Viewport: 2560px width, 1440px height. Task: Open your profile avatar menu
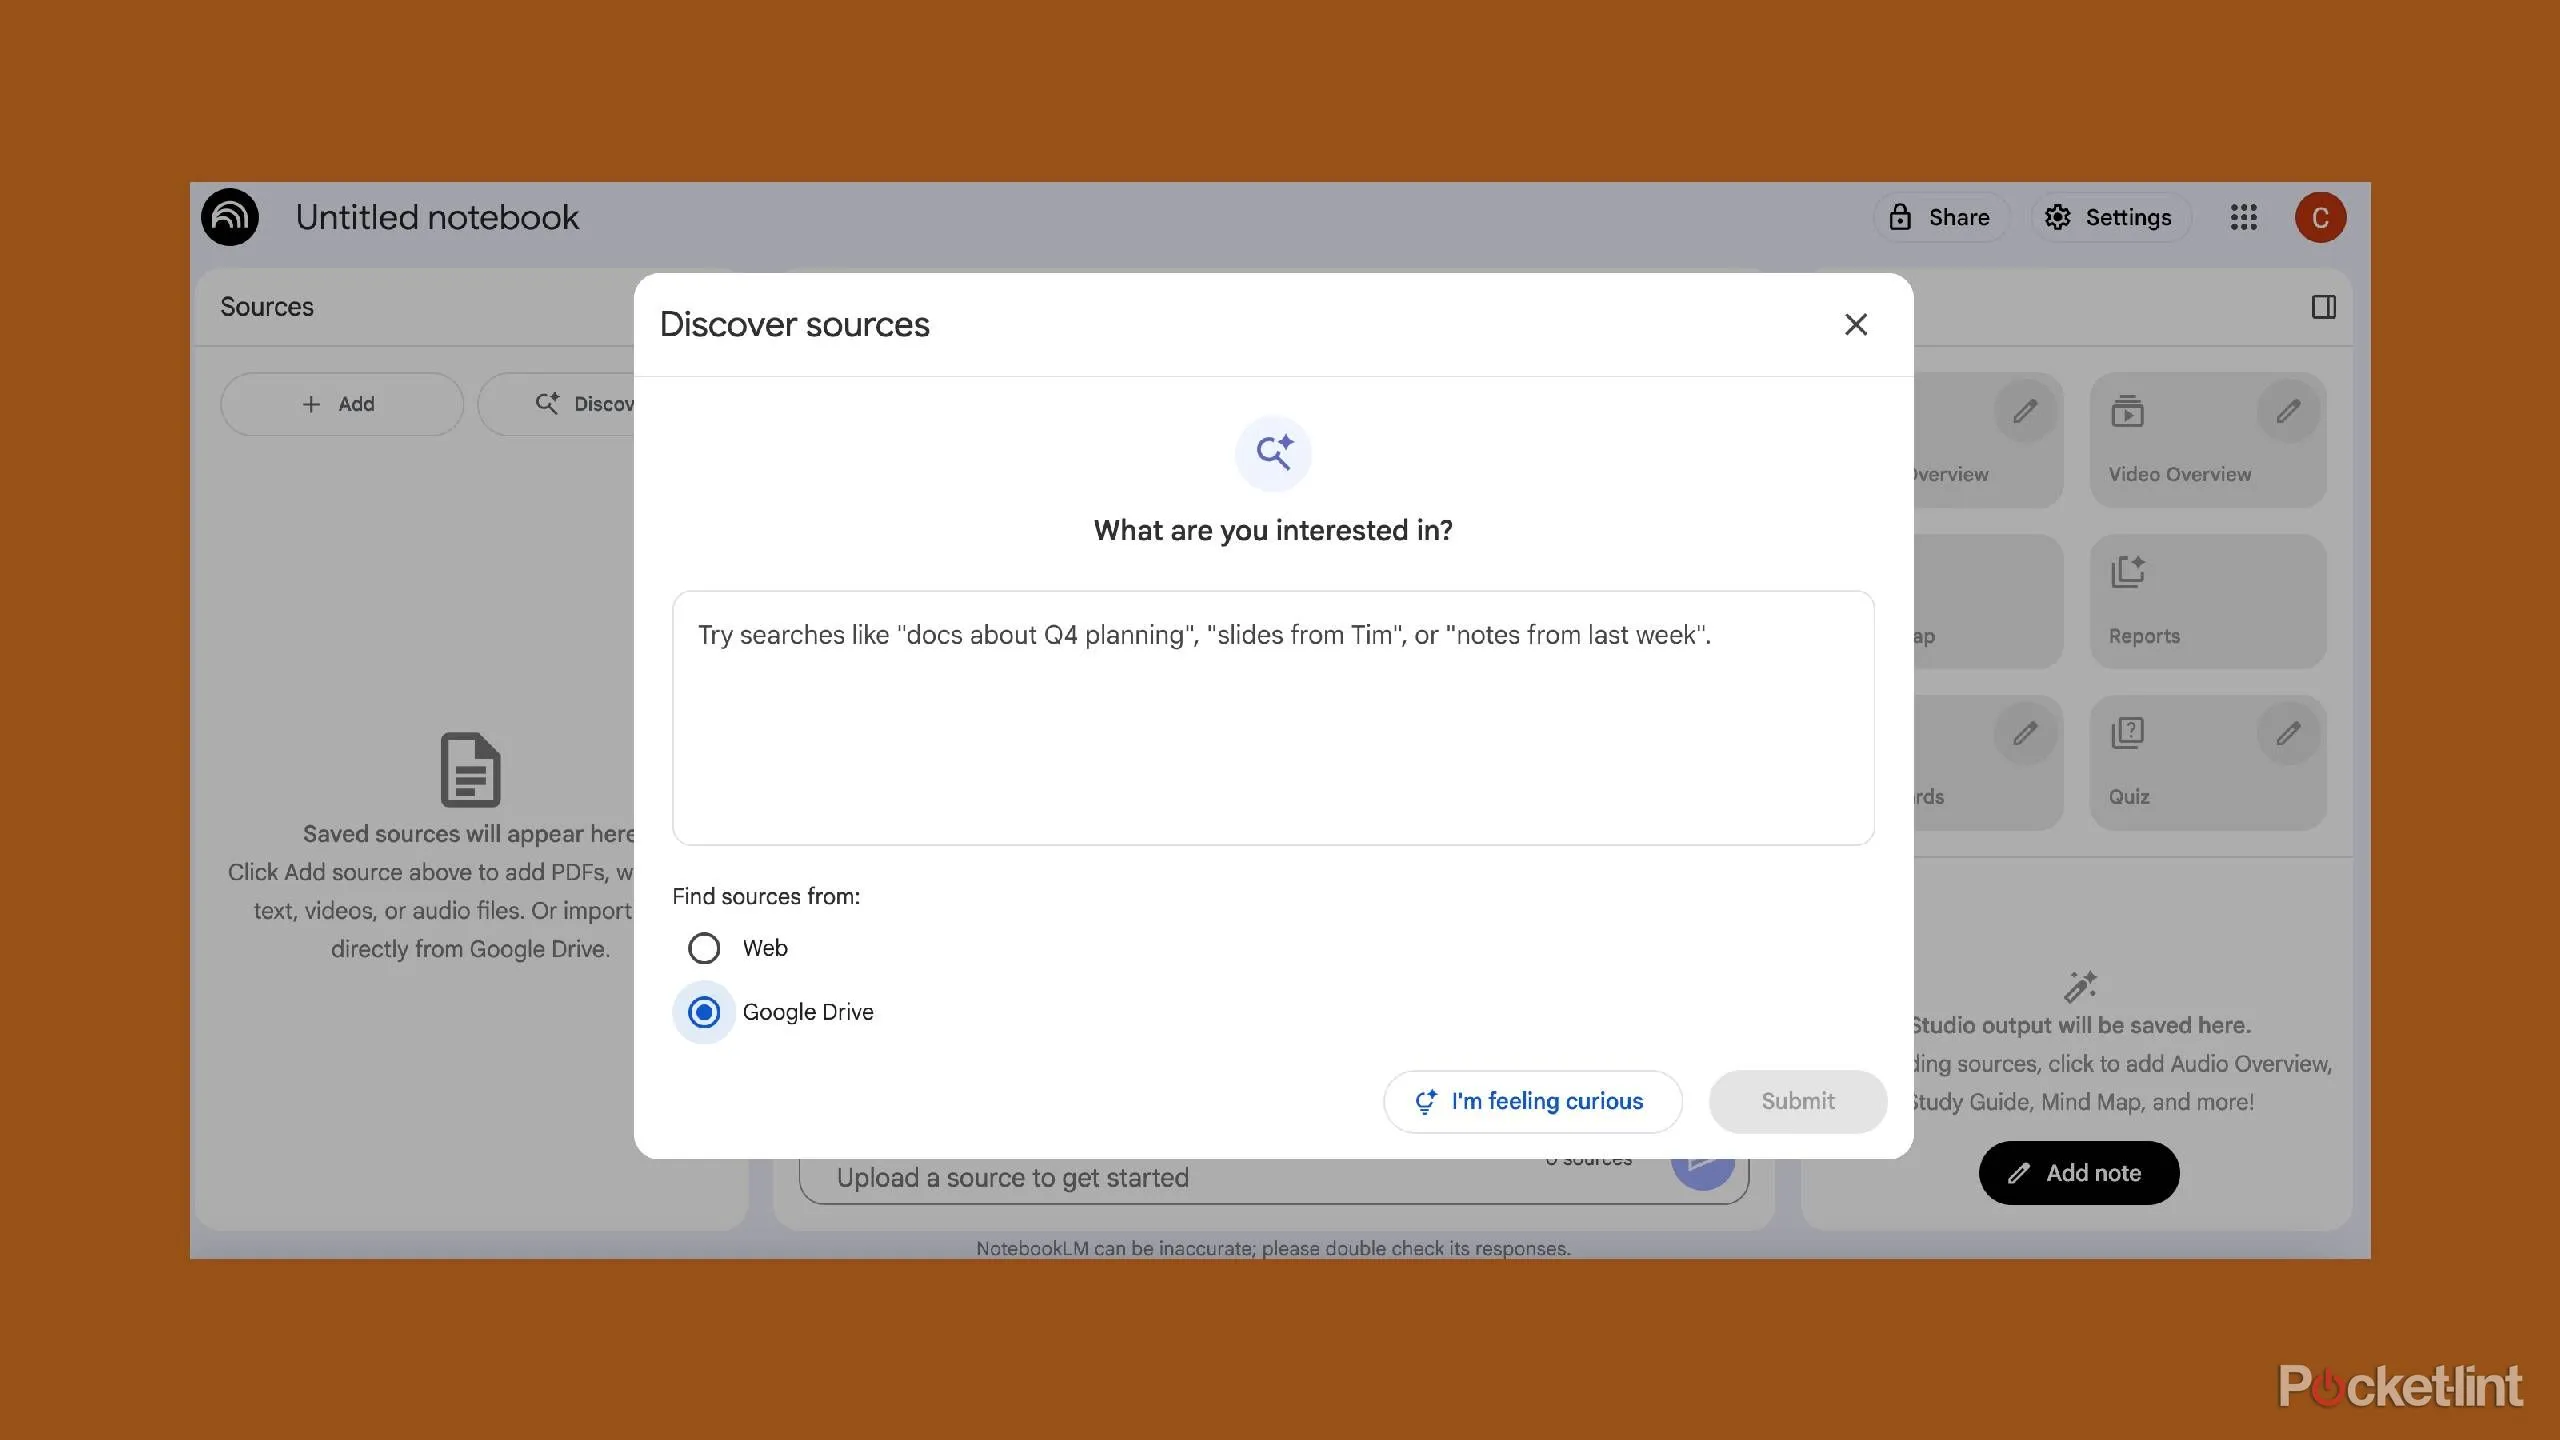(x=2320, y=217)
